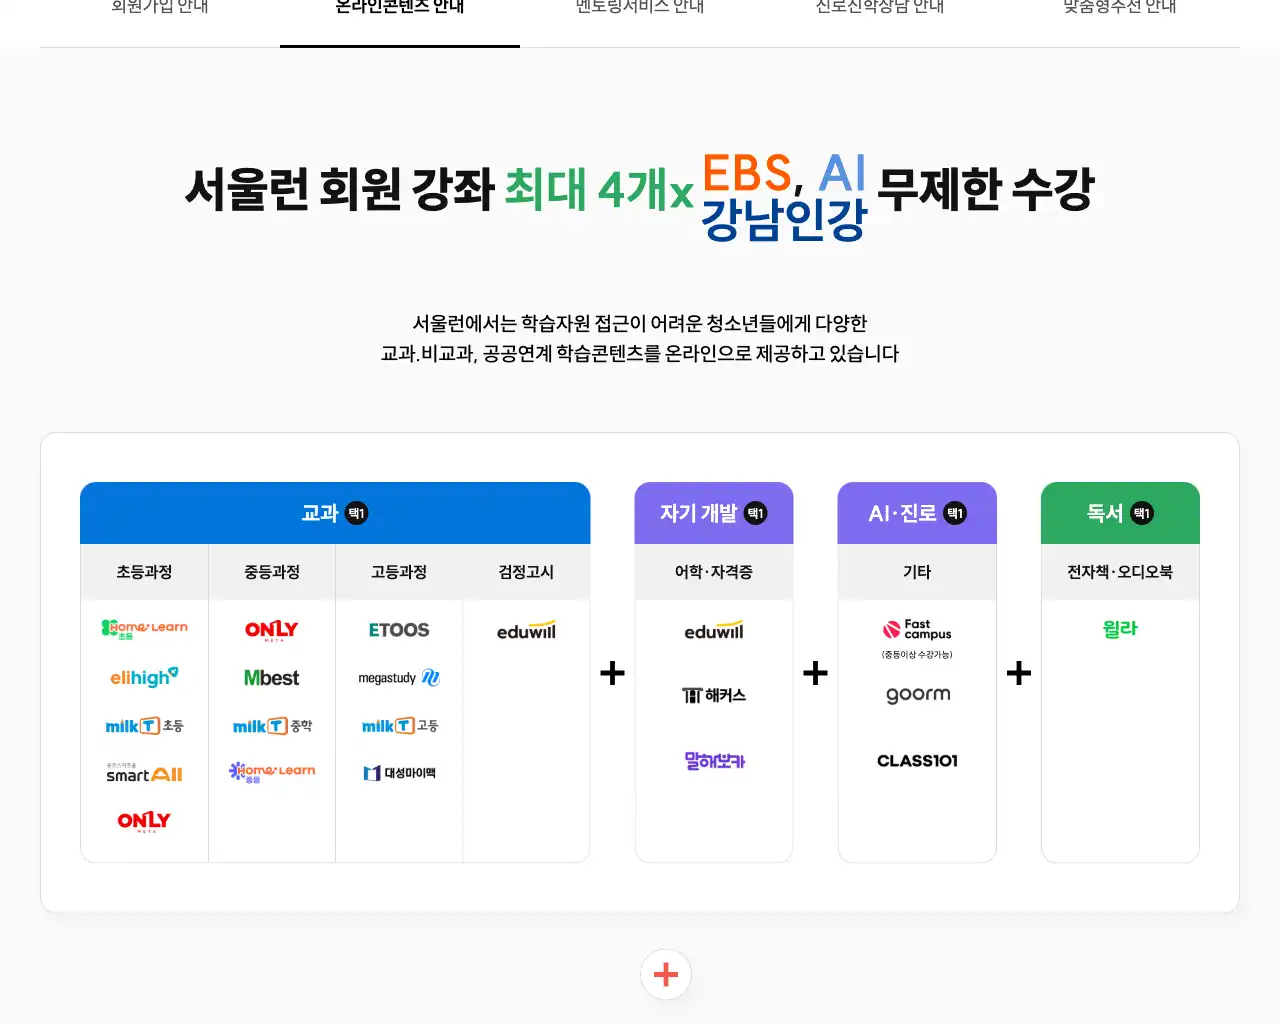This screenshot has height=1024, width=1280.
Task: Click the smartAll logo
Action: [x=144, y=772]
